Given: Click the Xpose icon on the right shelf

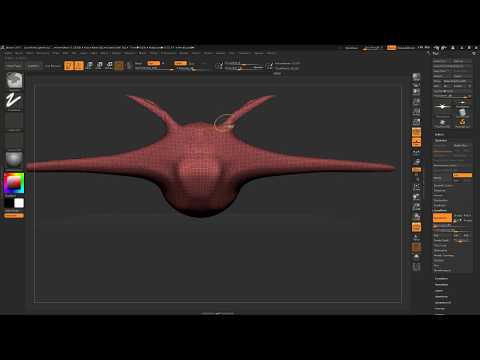Looking at the screenshot, I should tap(416, 267).
